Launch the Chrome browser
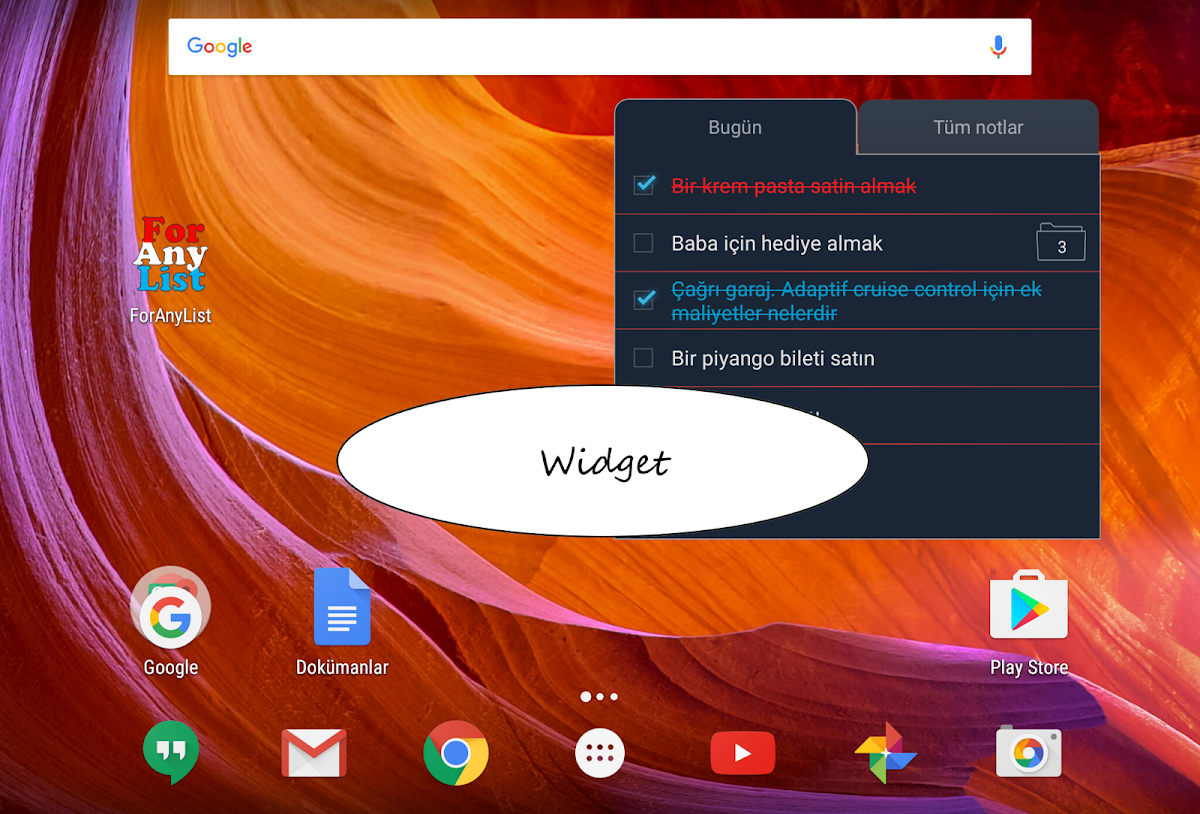The width and height of the screenshot is (1200, 814). [x=456, y=753]
